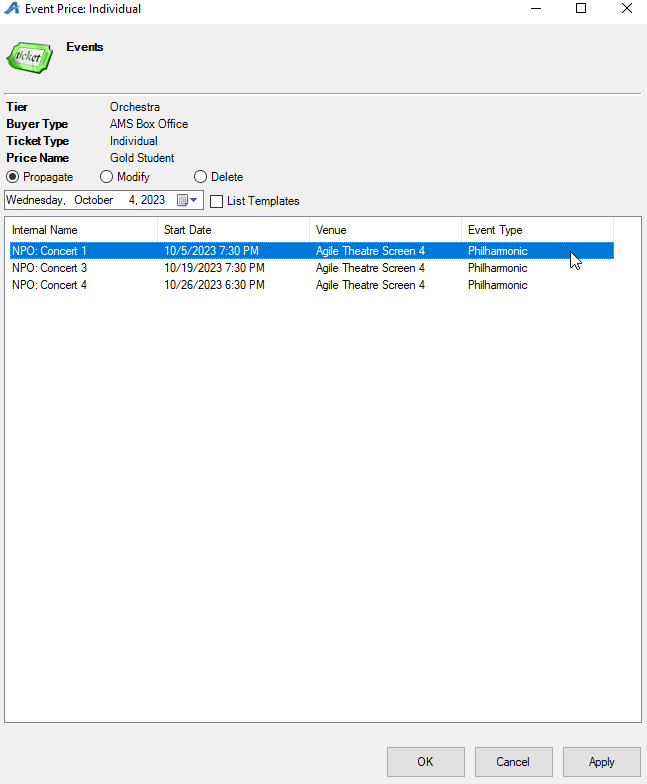Select the NPO: Concert 4 row

(x=312, y=285)
